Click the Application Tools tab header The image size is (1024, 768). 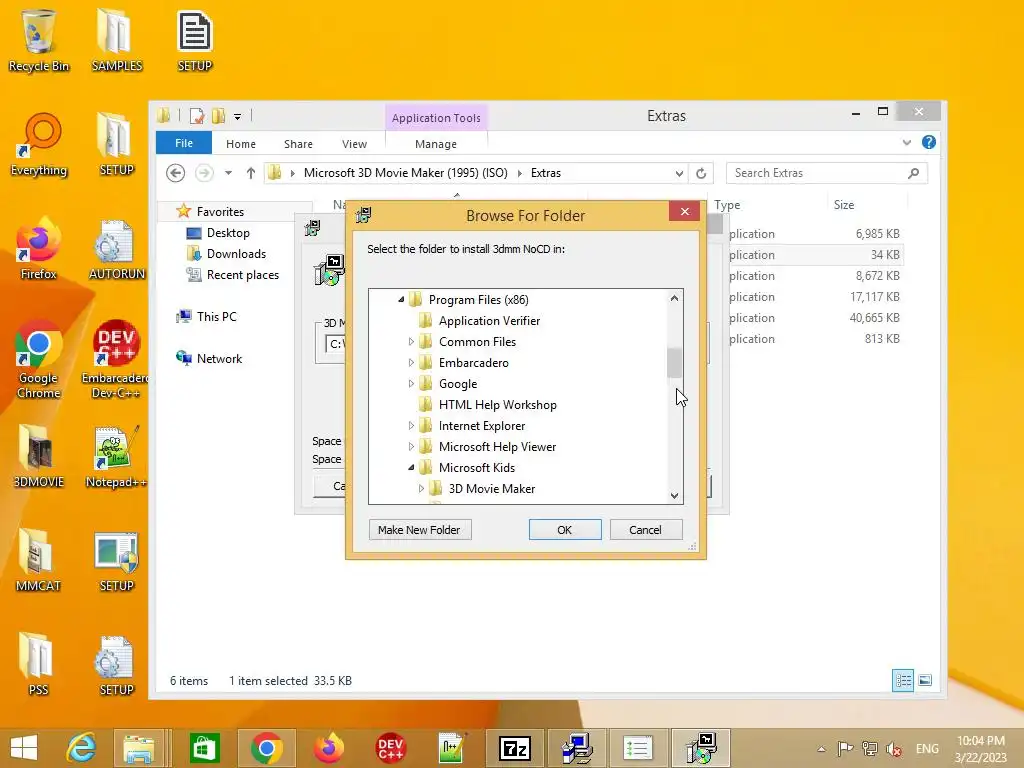(x=436, y=118)
